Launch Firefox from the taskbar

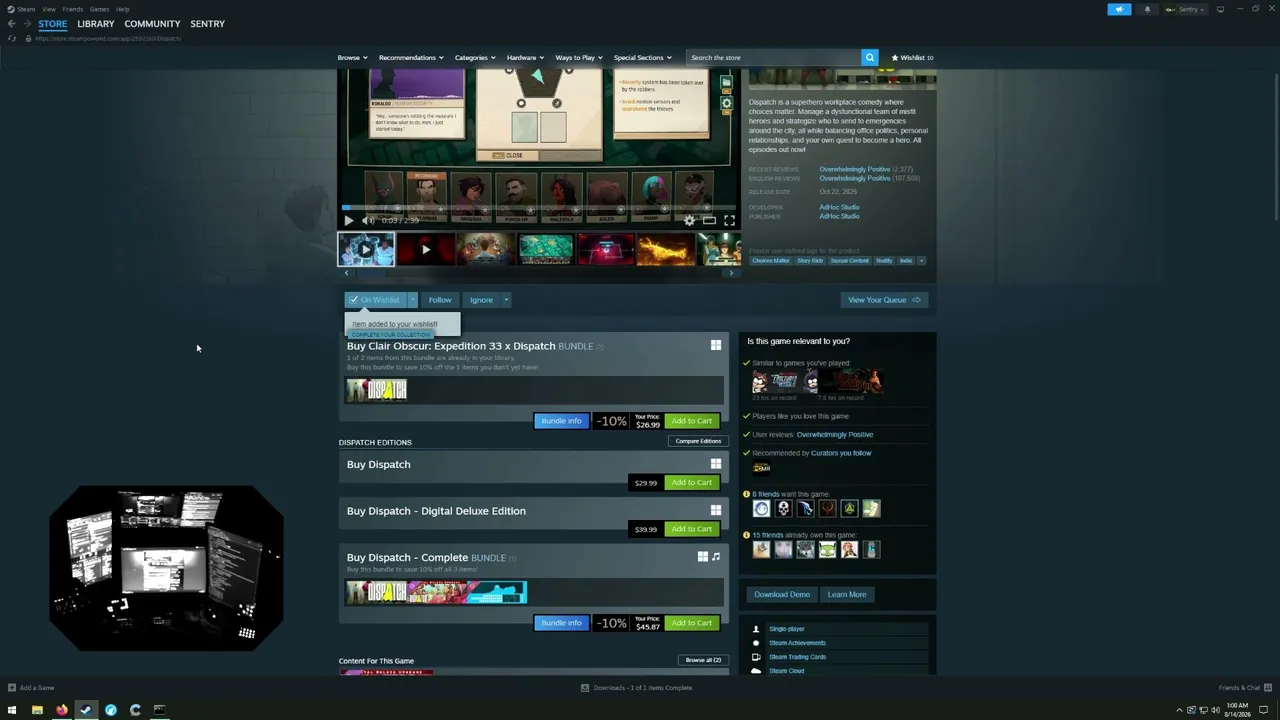click(61, 710)
